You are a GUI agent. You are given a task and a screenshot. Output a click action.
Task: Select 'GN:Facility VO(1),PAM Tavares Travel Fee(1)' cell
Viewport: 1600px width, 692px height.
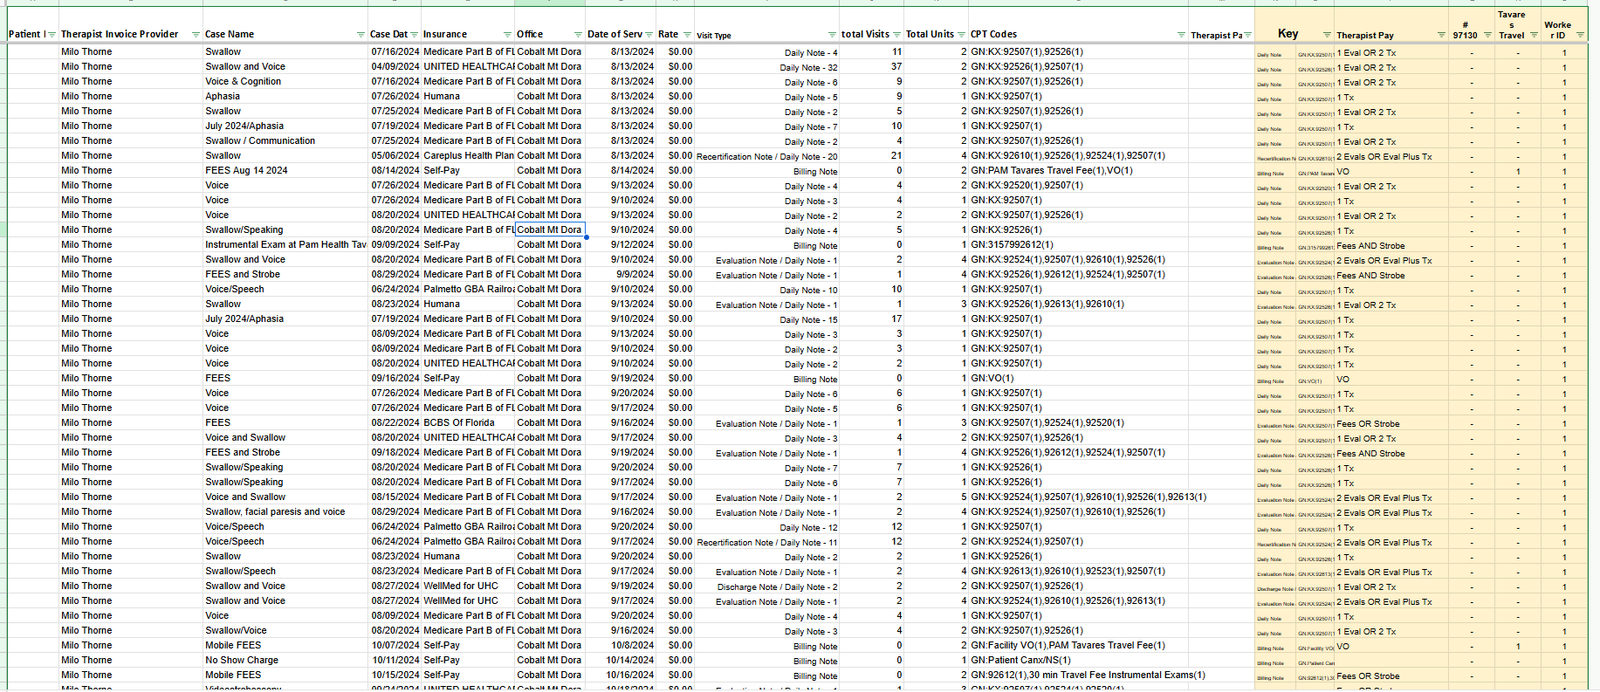pos(1078,646)
